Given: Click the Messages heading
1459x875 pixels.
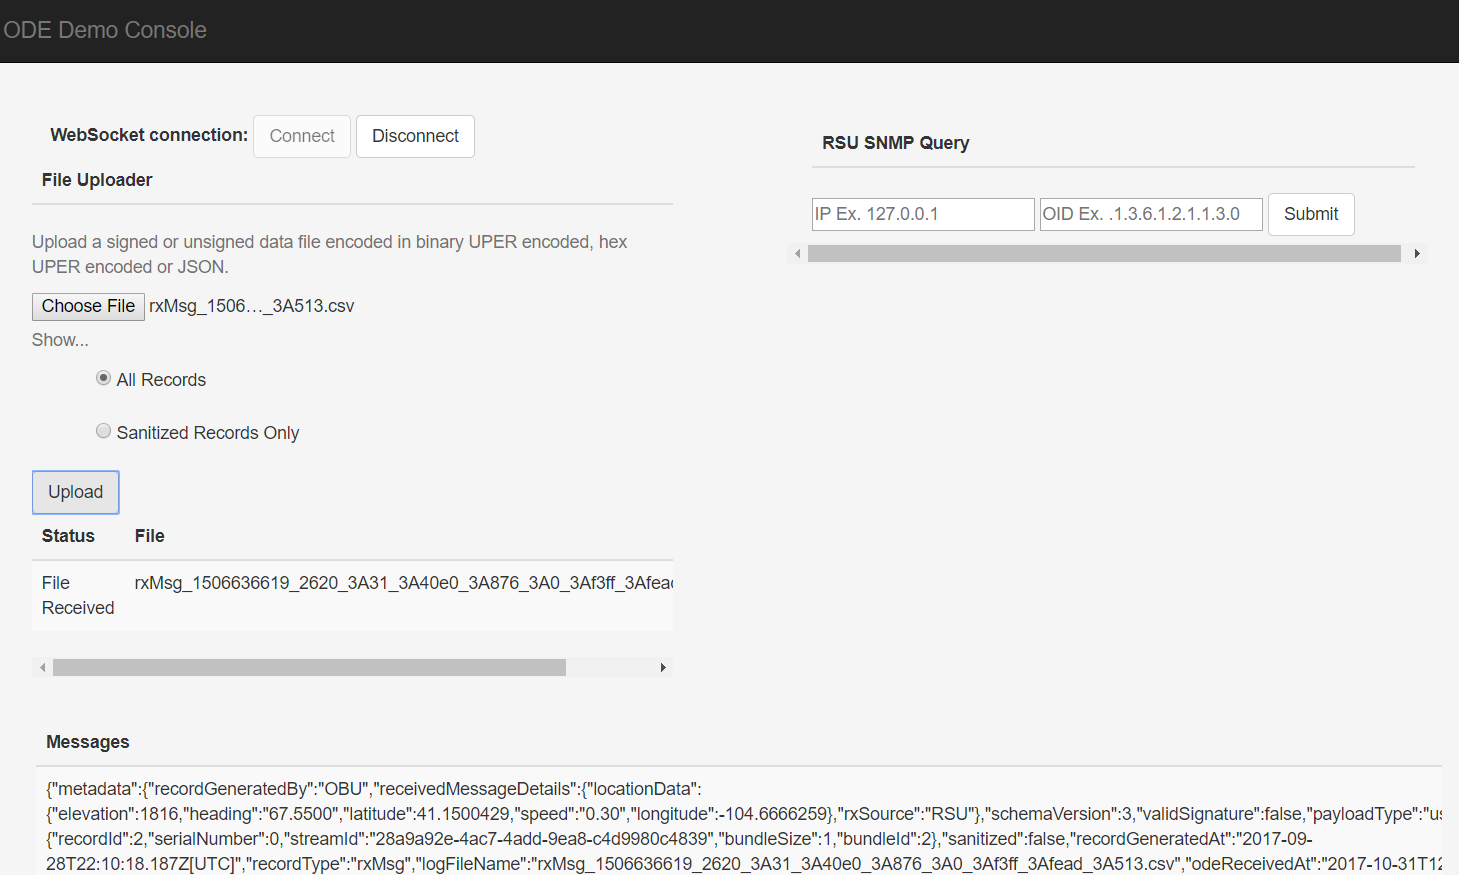Looking at the screenshot, I should (88, 742).
